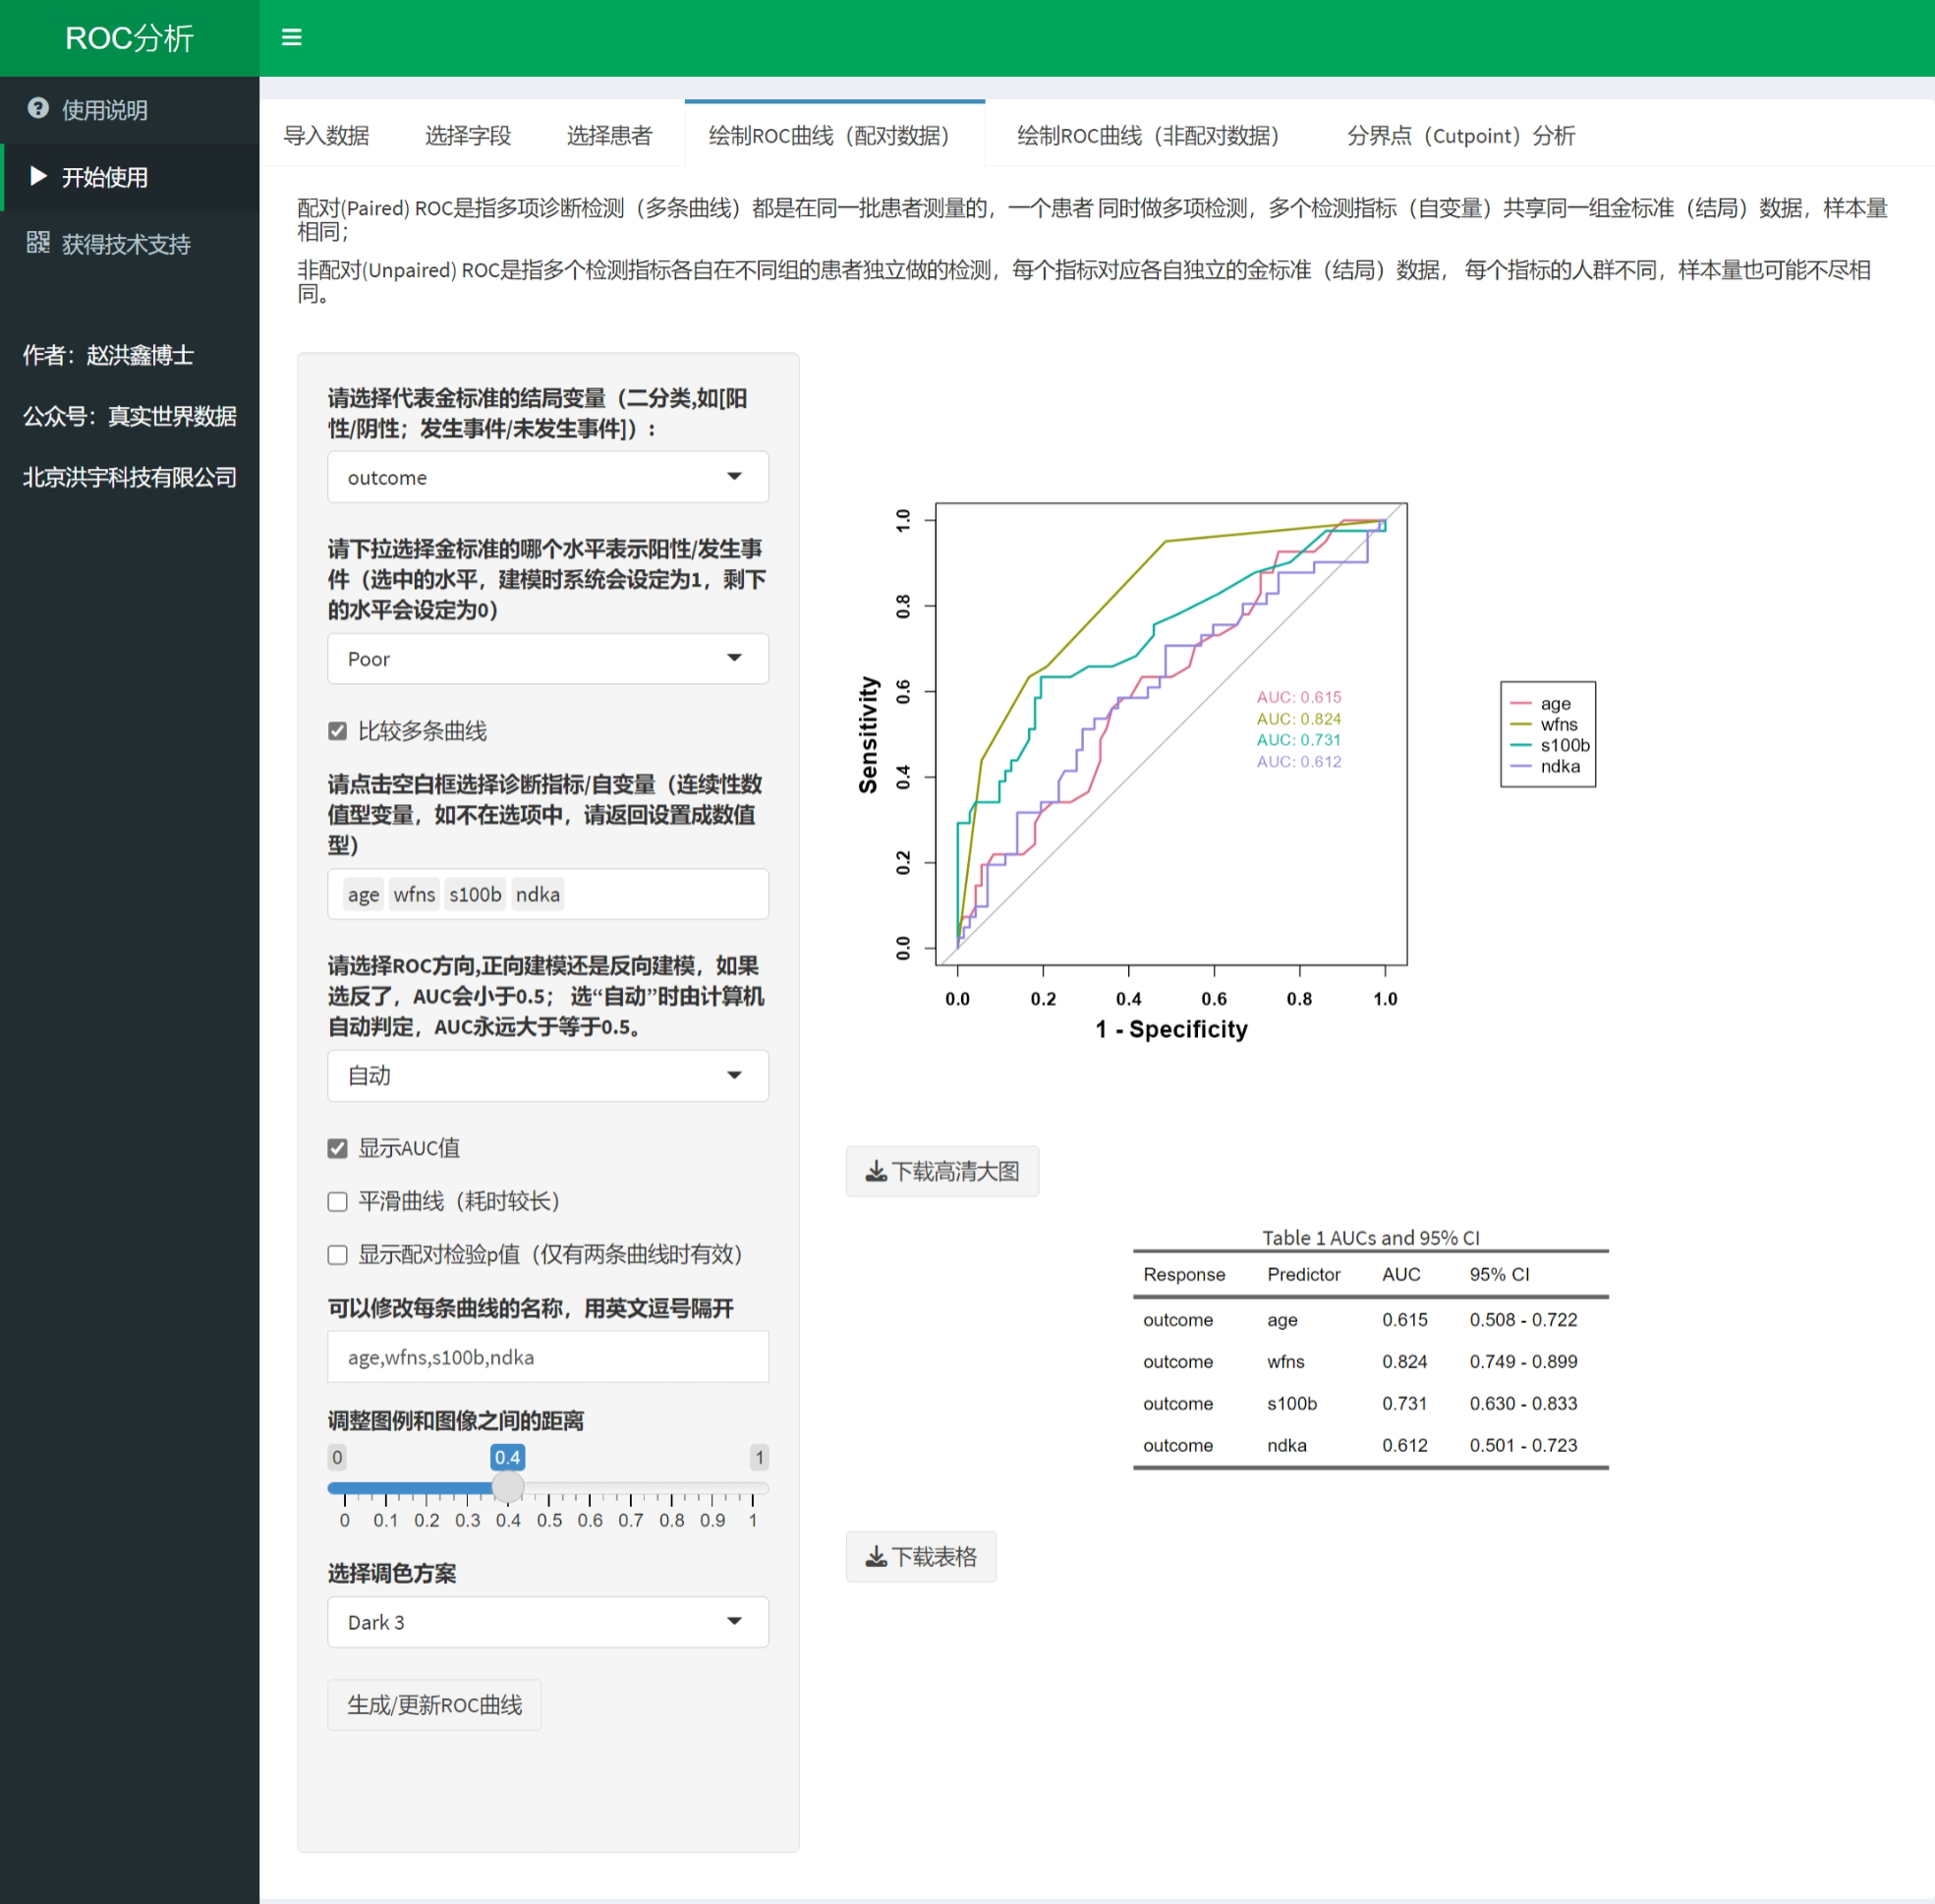
Task: Open 使用说明 in the sidebar
Action: pyautogui.click(x=129, y=110)
